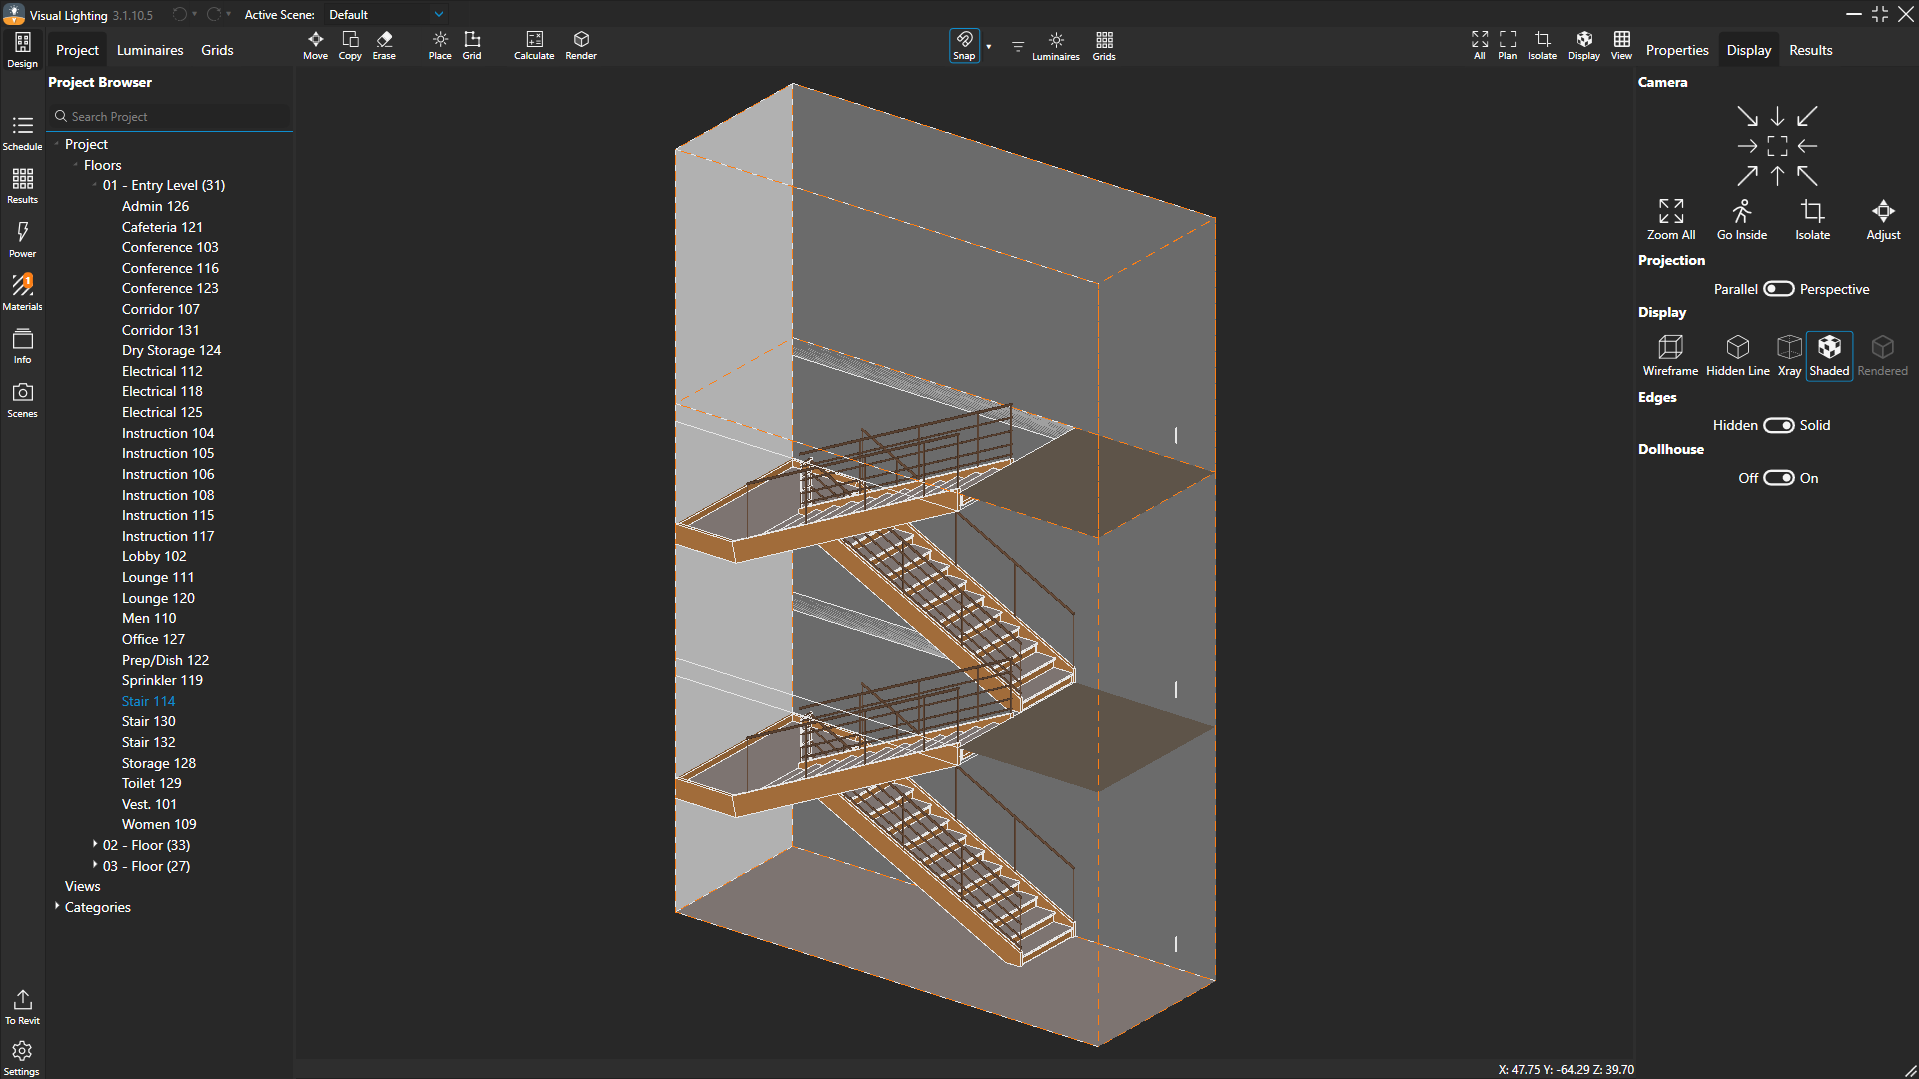This screenshot has height=1079, width=1919.
Task: Open the Results tab on right panel
Action: 1810,50
